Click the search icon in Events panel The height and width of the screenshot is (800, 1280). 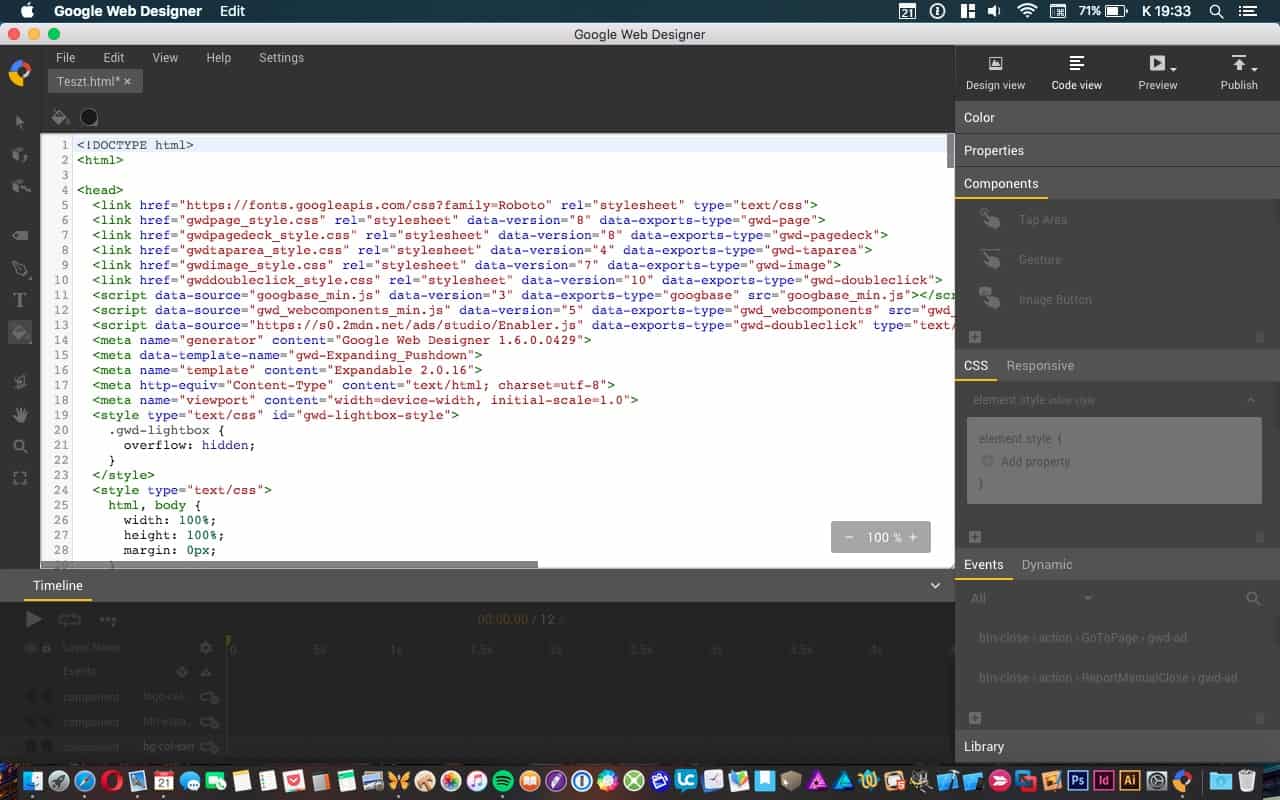click(x=1253, y=599)
